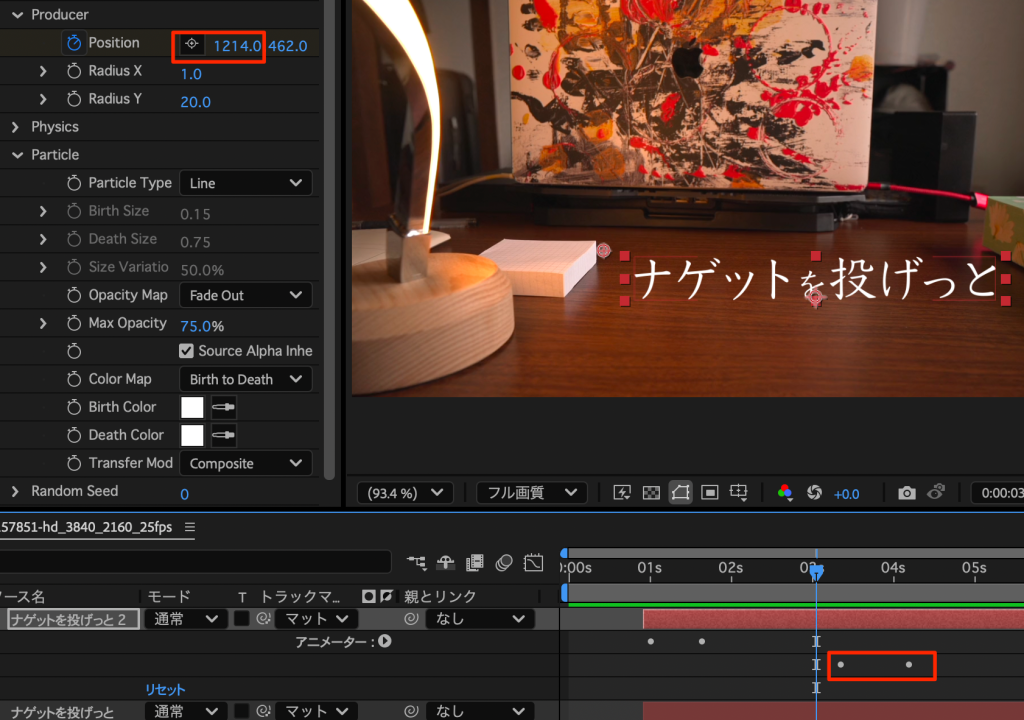Viewport: 1024px width, 720px height.
Task: Click the アニメーター add play button
Action: [x=384, y=642]
